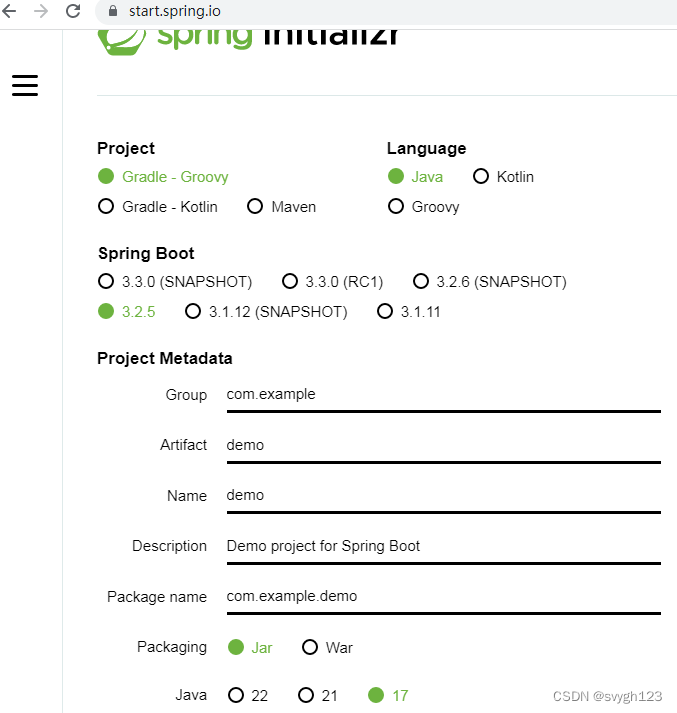Select Spring Boot 3.2.6 (SNAPSHOT)
This screenshot has width=677, height=713.
coord(490,281)
